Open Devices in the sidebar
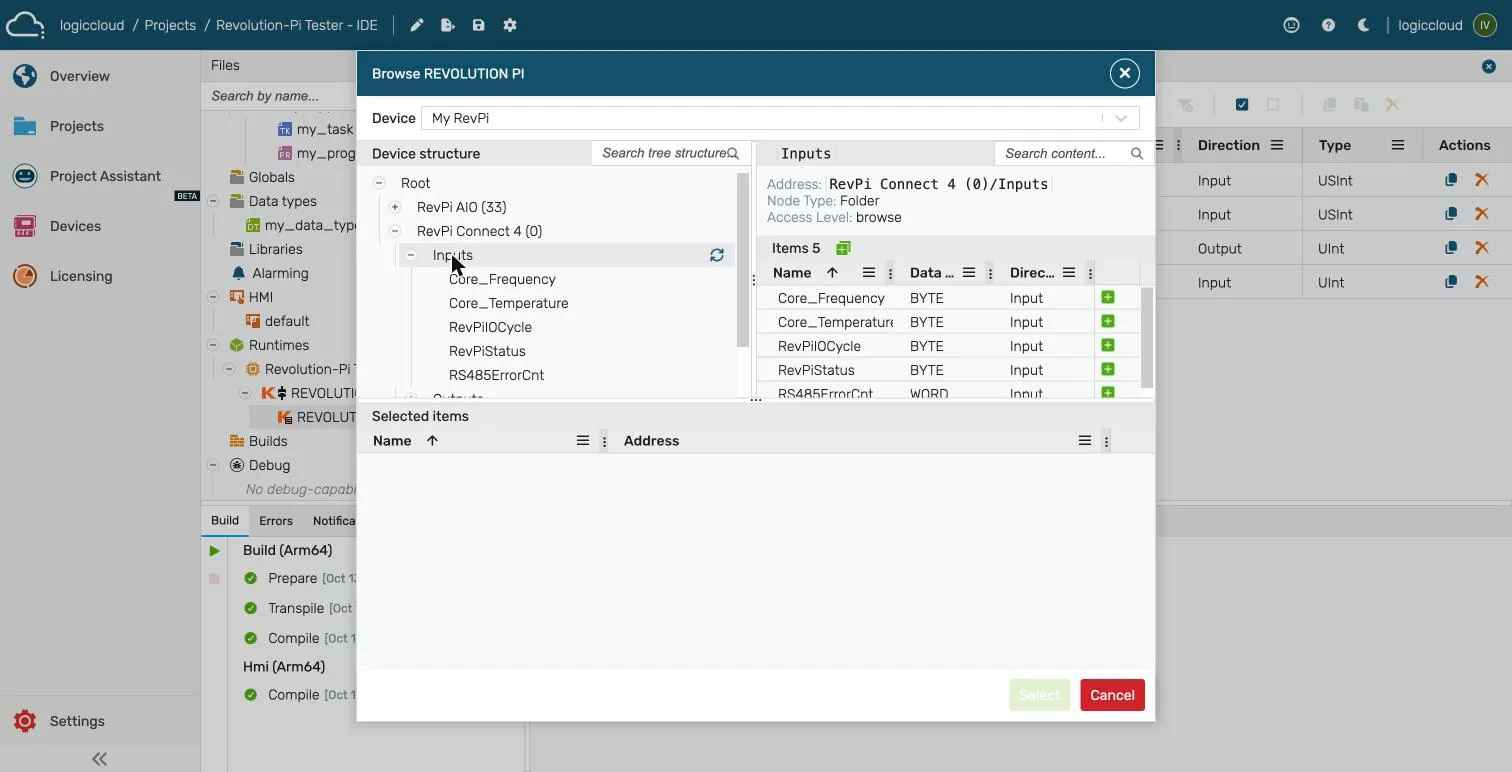Screen dimensions: 1512x772 [x=75, y=226]
